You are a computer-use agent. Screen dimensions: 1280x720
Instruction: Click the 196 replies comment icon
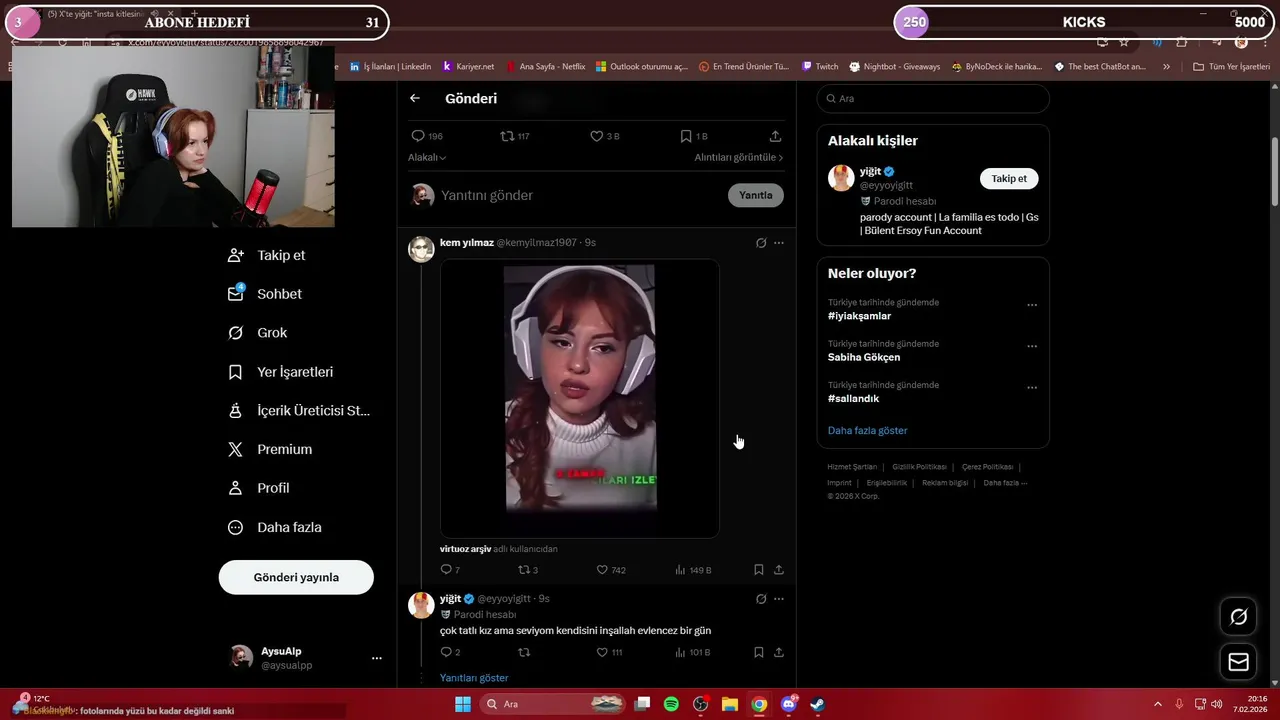click(418, 136)
